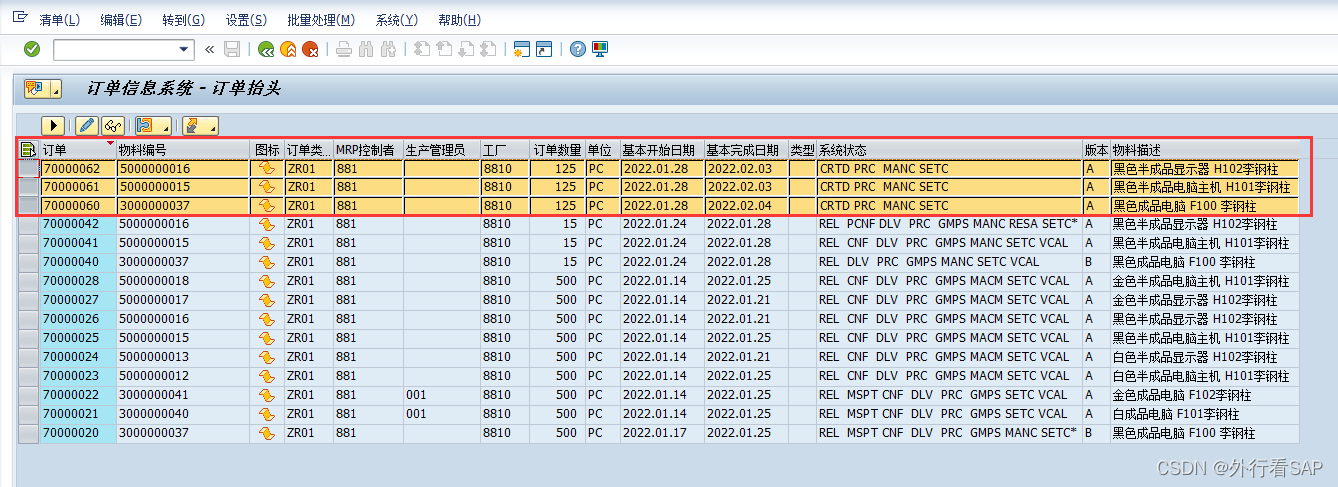Click the glasses Display order icon
1338x487 pixels.
[x=111, y=126]
